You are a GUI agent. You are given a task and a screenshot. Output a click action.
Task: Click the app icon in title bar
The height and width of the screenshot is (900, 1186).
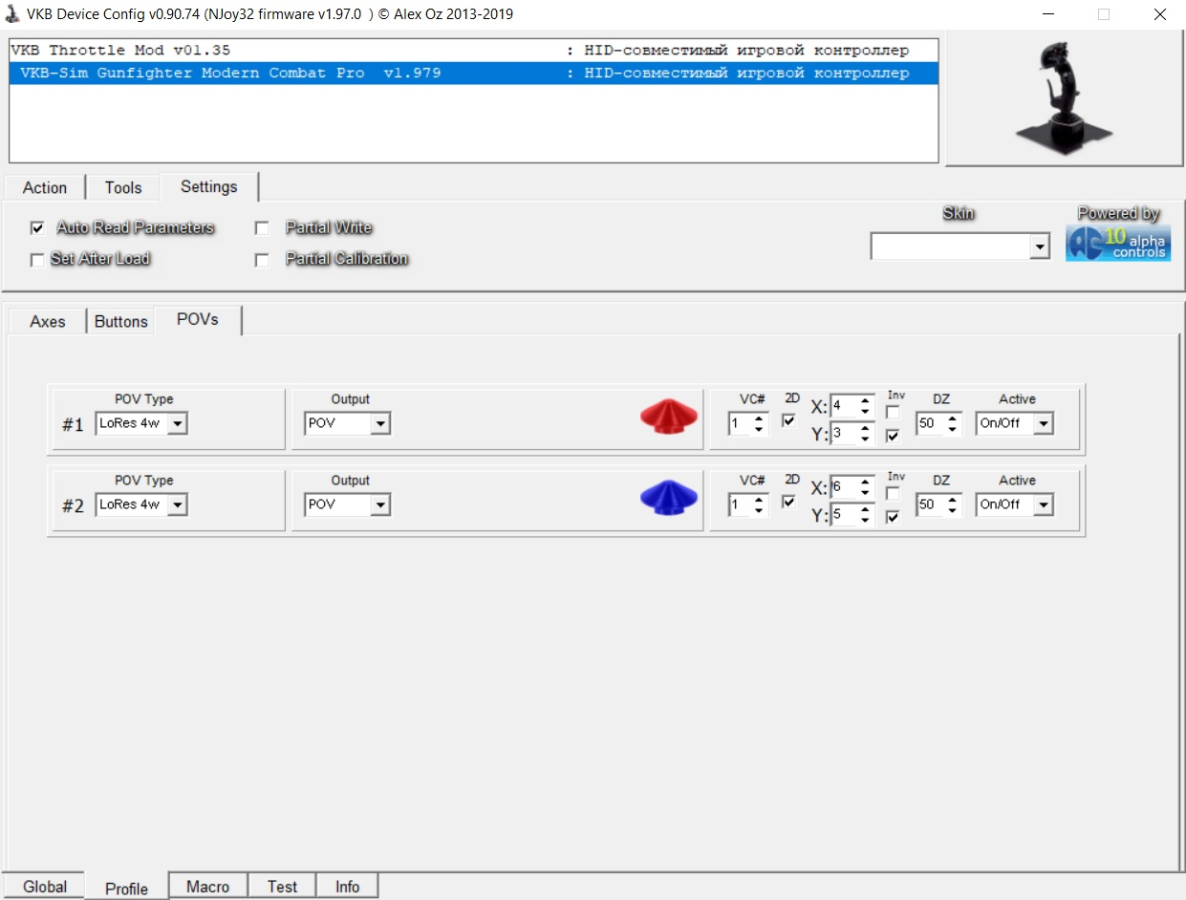coord(12,14)
